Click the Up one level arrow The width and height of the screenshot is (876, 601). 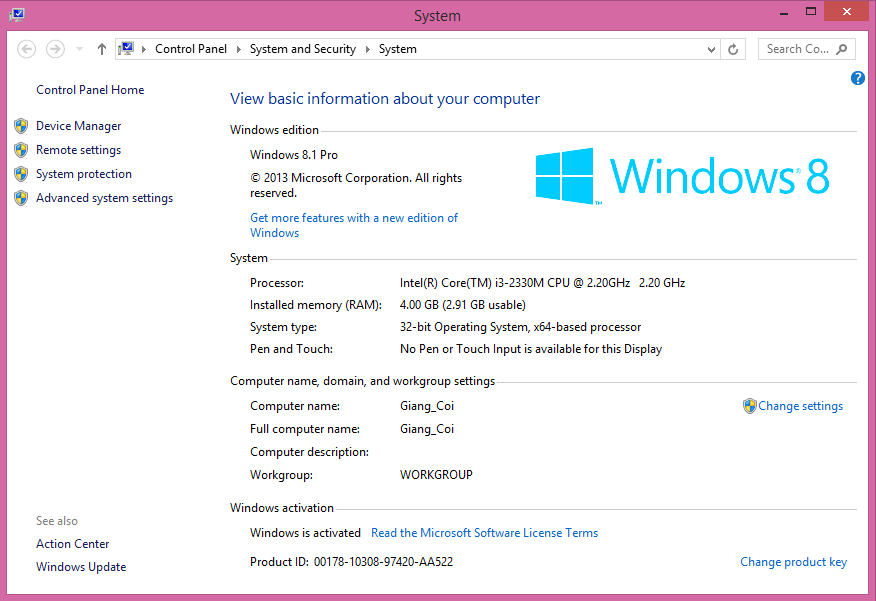tap(101, 48)
